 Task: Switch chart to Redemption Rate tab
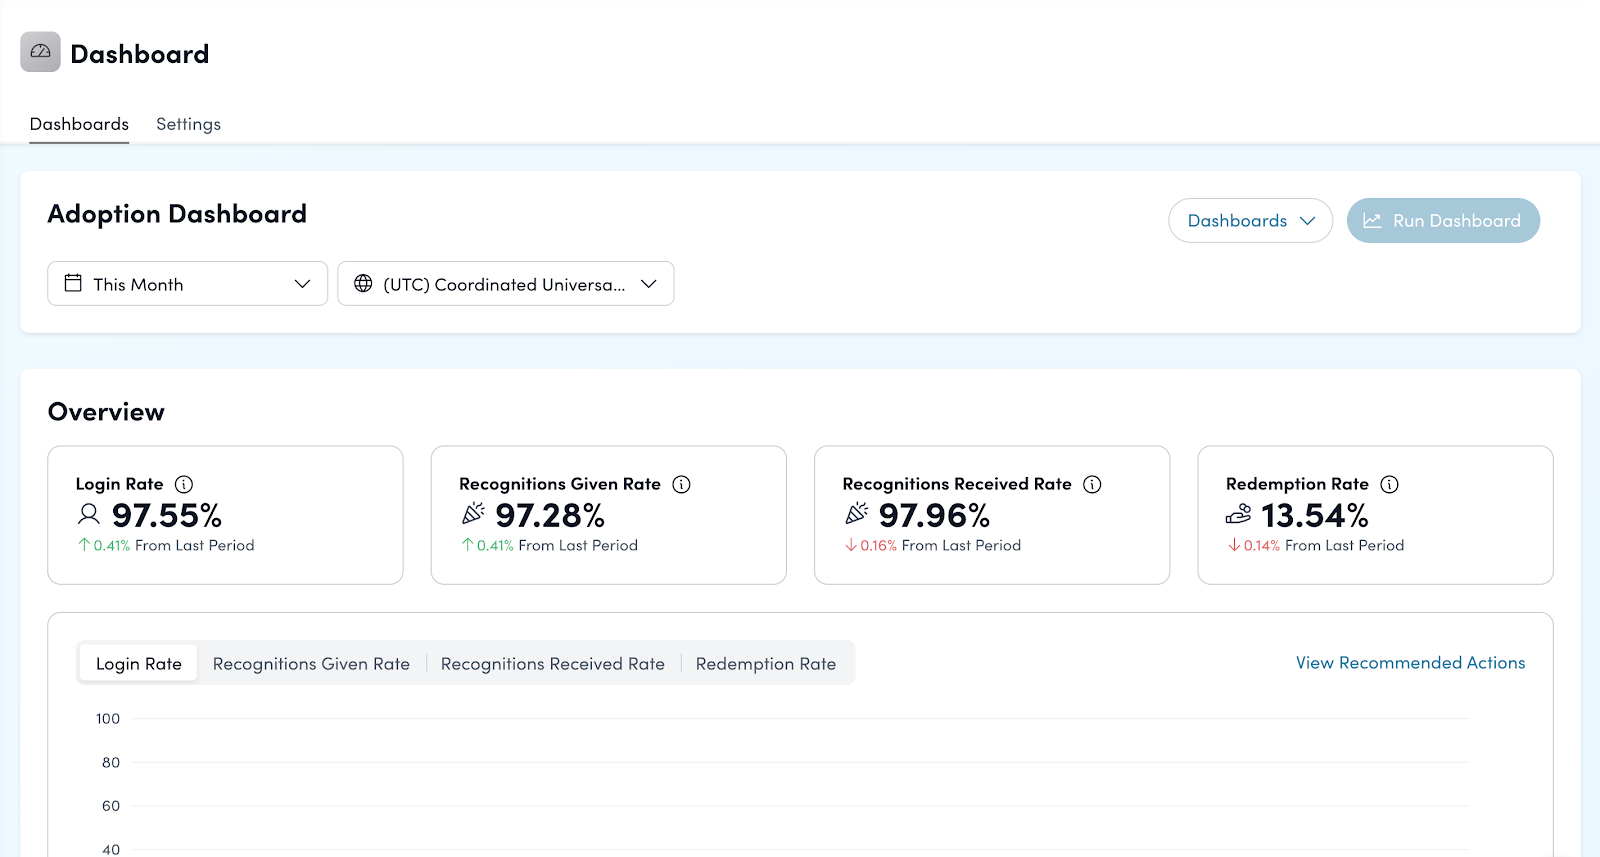[765, 664]
